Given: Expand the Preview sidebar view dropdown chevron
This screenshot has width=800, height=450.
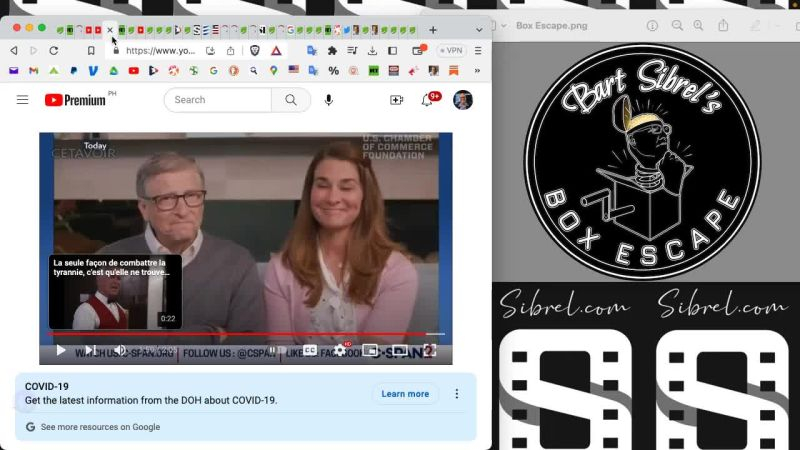Looking at the screenshot, I should (503, 25).
